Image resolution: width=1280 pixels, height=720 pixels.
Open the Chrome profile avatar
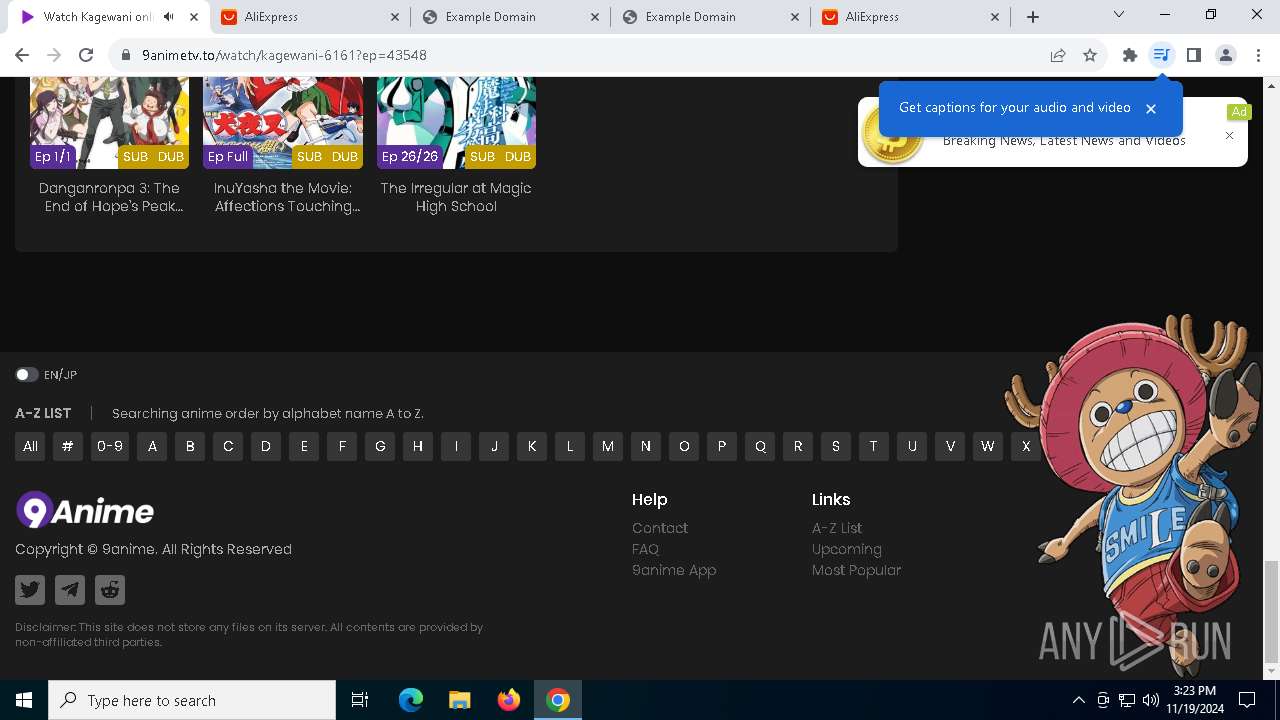click(x=1225, y=55)
